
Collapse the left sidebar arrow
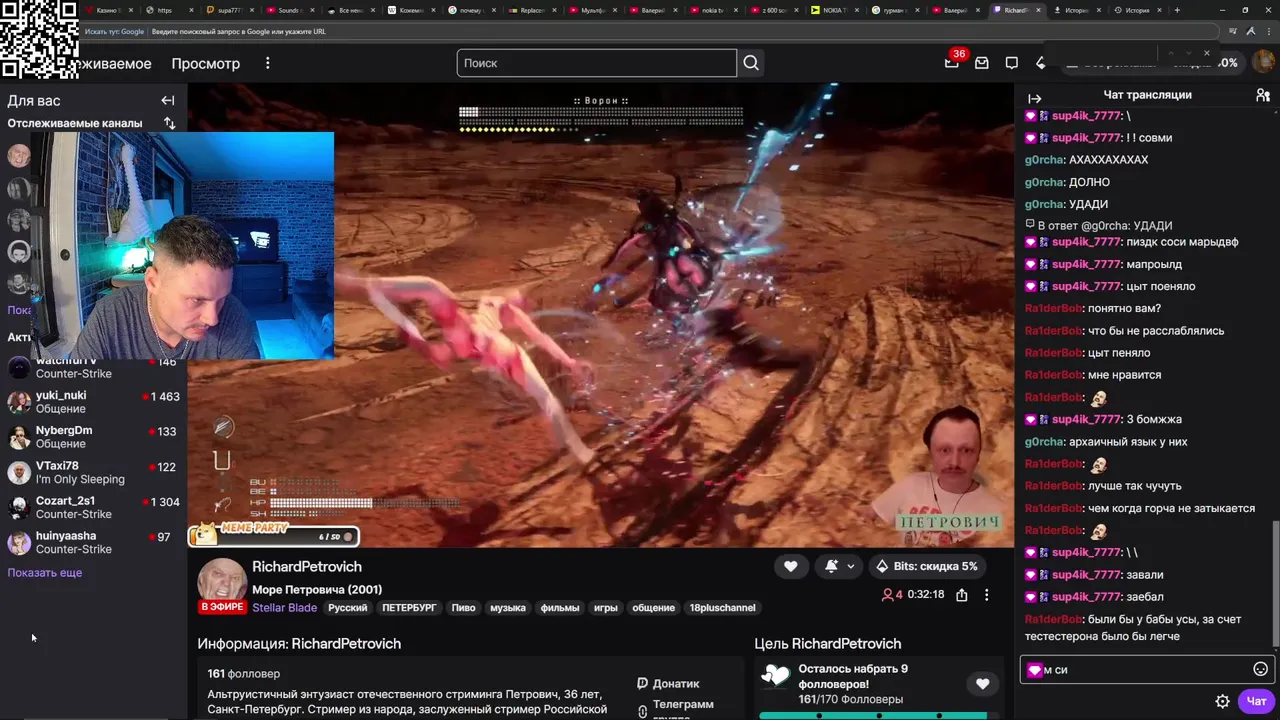click(x=168, y=101)
